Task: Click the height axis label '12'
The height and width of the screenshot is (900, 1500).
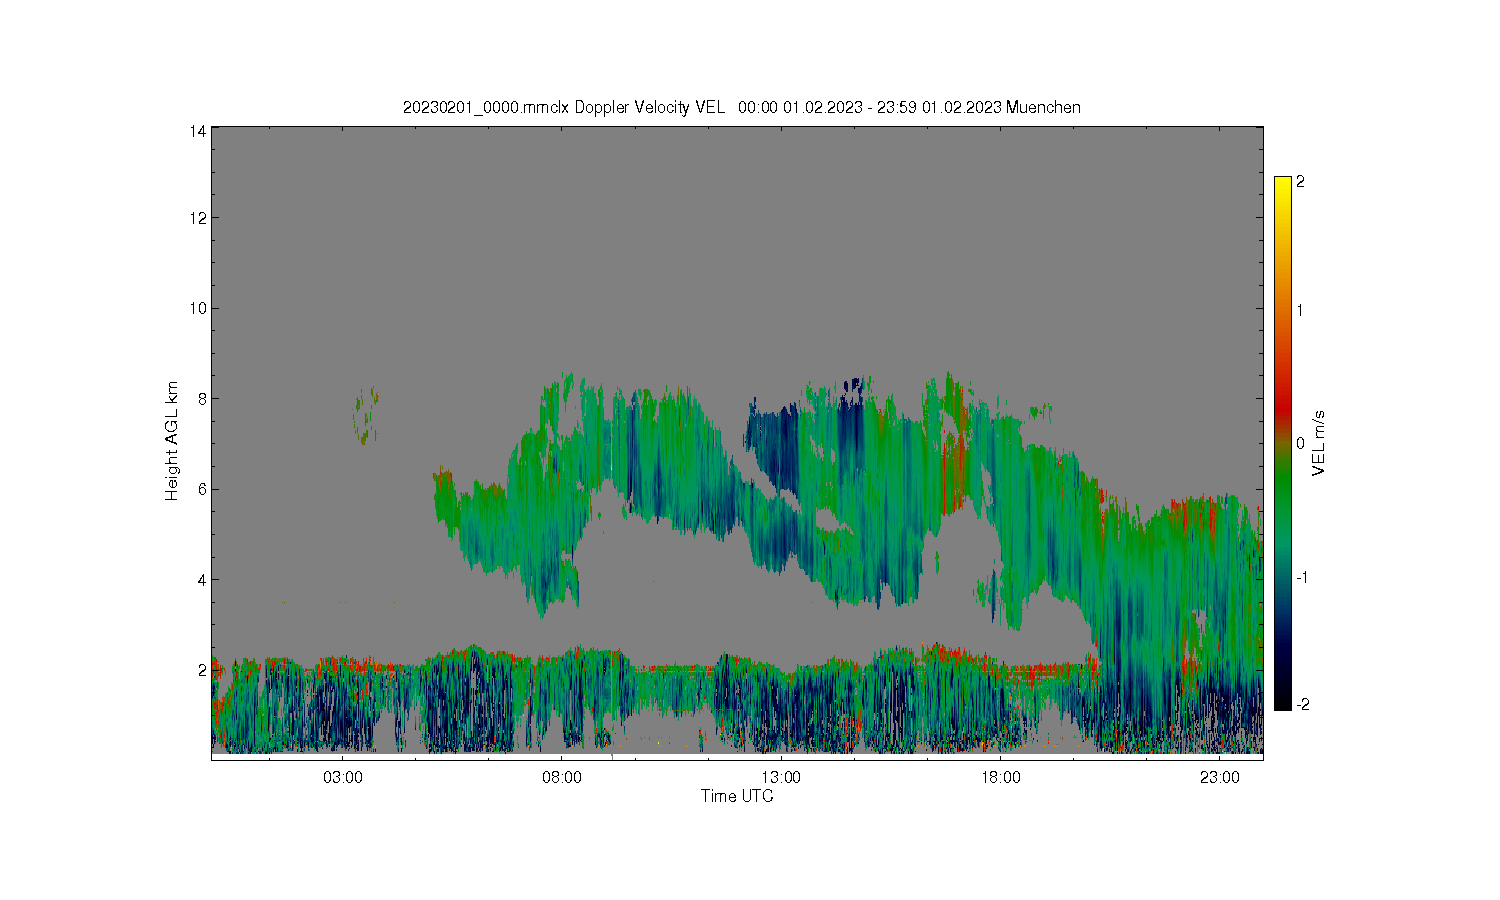Action: click(198, 218)
